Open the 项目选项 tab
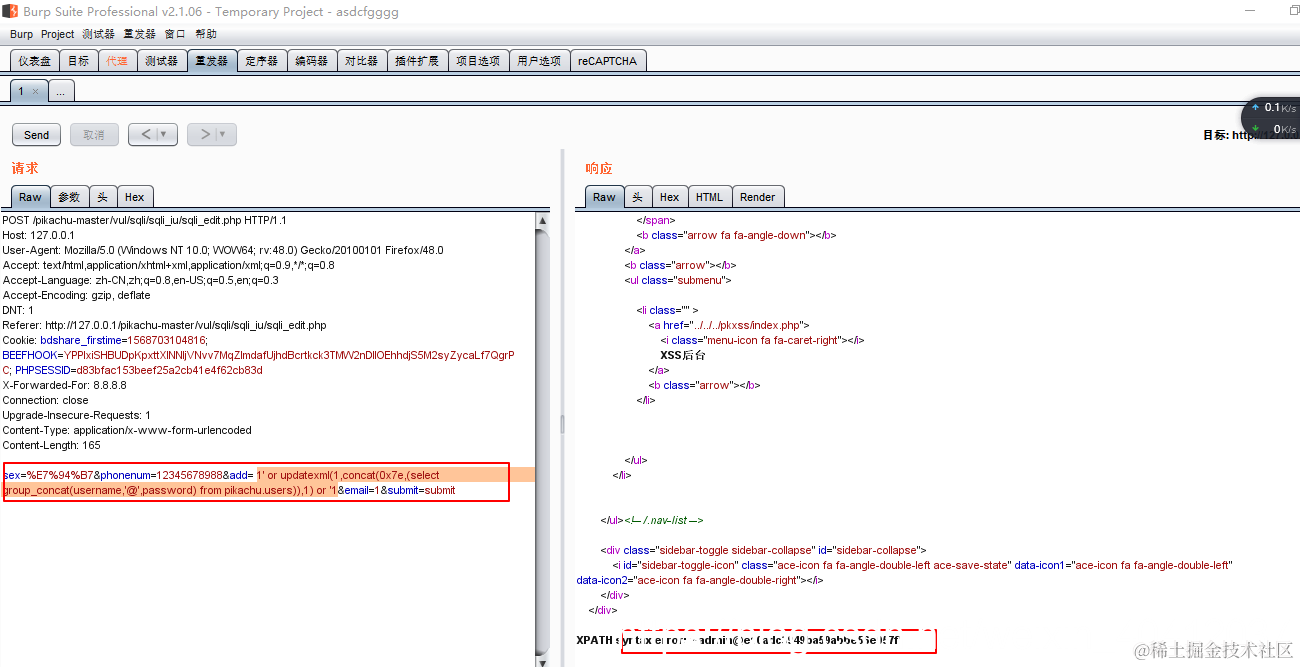The height and width of the screenshot is (667, 1300). pyautogui.click(x=478, y=61)
